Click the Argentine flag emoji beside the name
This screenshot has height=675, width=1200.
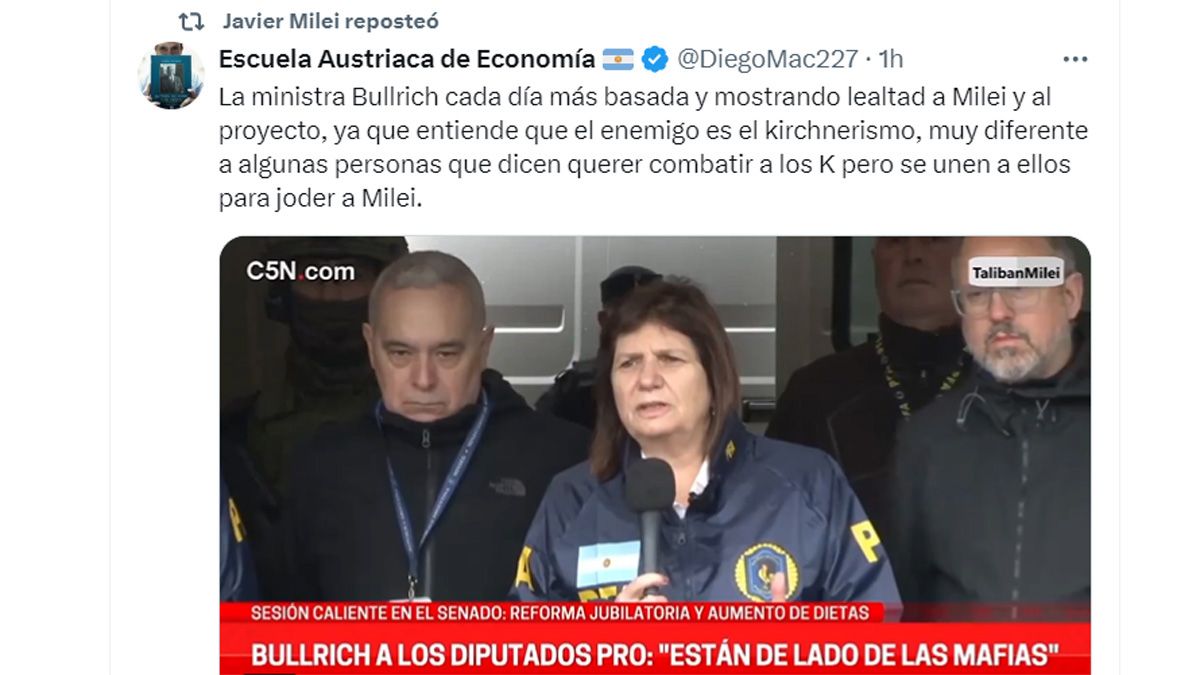pos(618,60)
